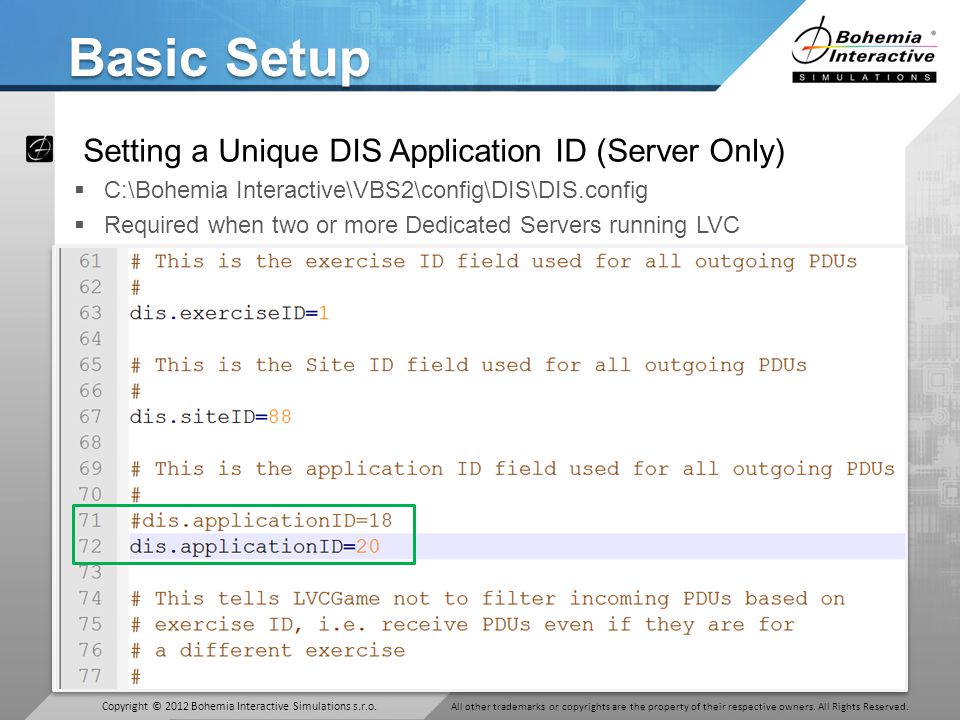Click the DIS.config file path bullet
Image resolution: width=960 pixels, height=720 pixels.
[376, 190]
